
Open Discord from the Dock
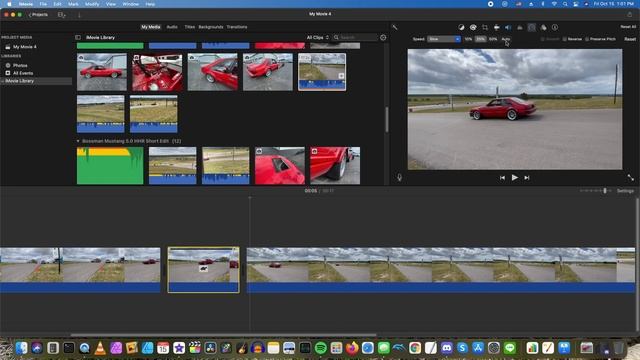point(447,348)
